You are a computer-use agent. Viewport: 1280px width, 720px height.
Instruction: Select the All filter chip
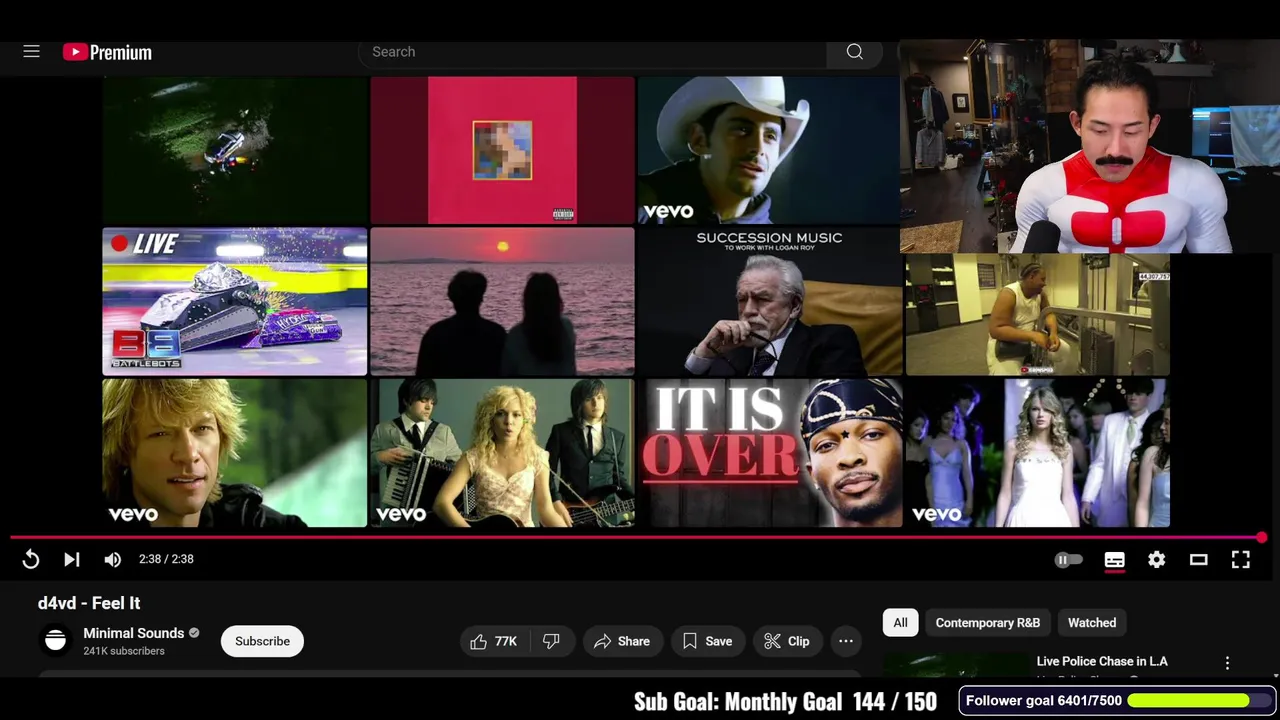(x=901, y=622)
